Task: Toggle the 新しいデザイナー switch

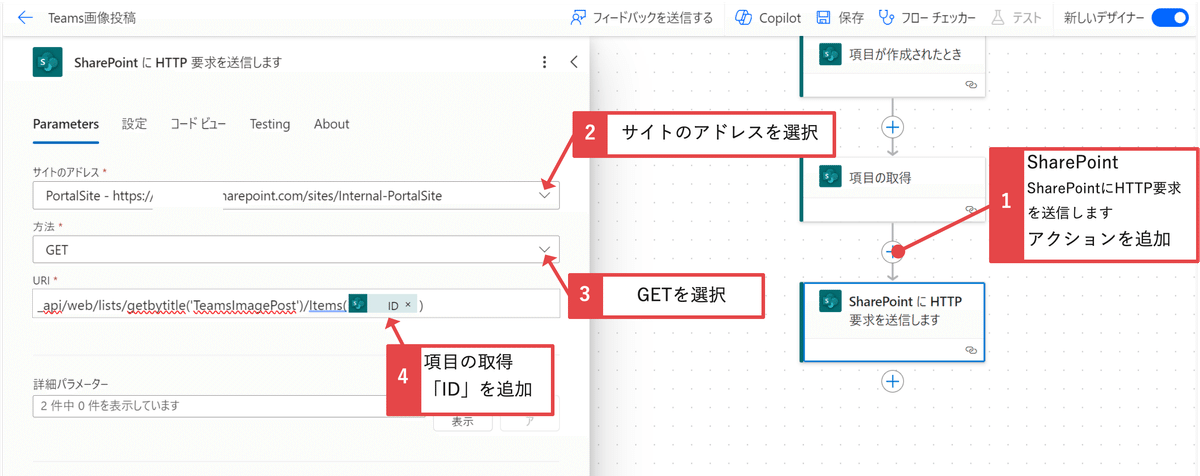Action: [1169, 18]
